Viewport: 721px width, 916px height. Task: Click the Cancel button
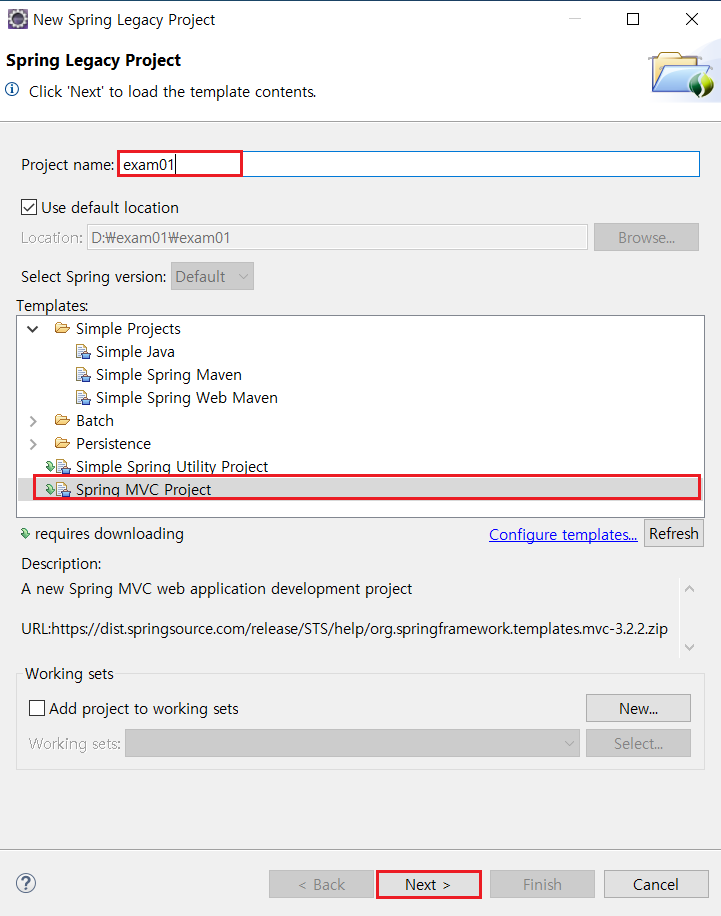click(656, 884)
